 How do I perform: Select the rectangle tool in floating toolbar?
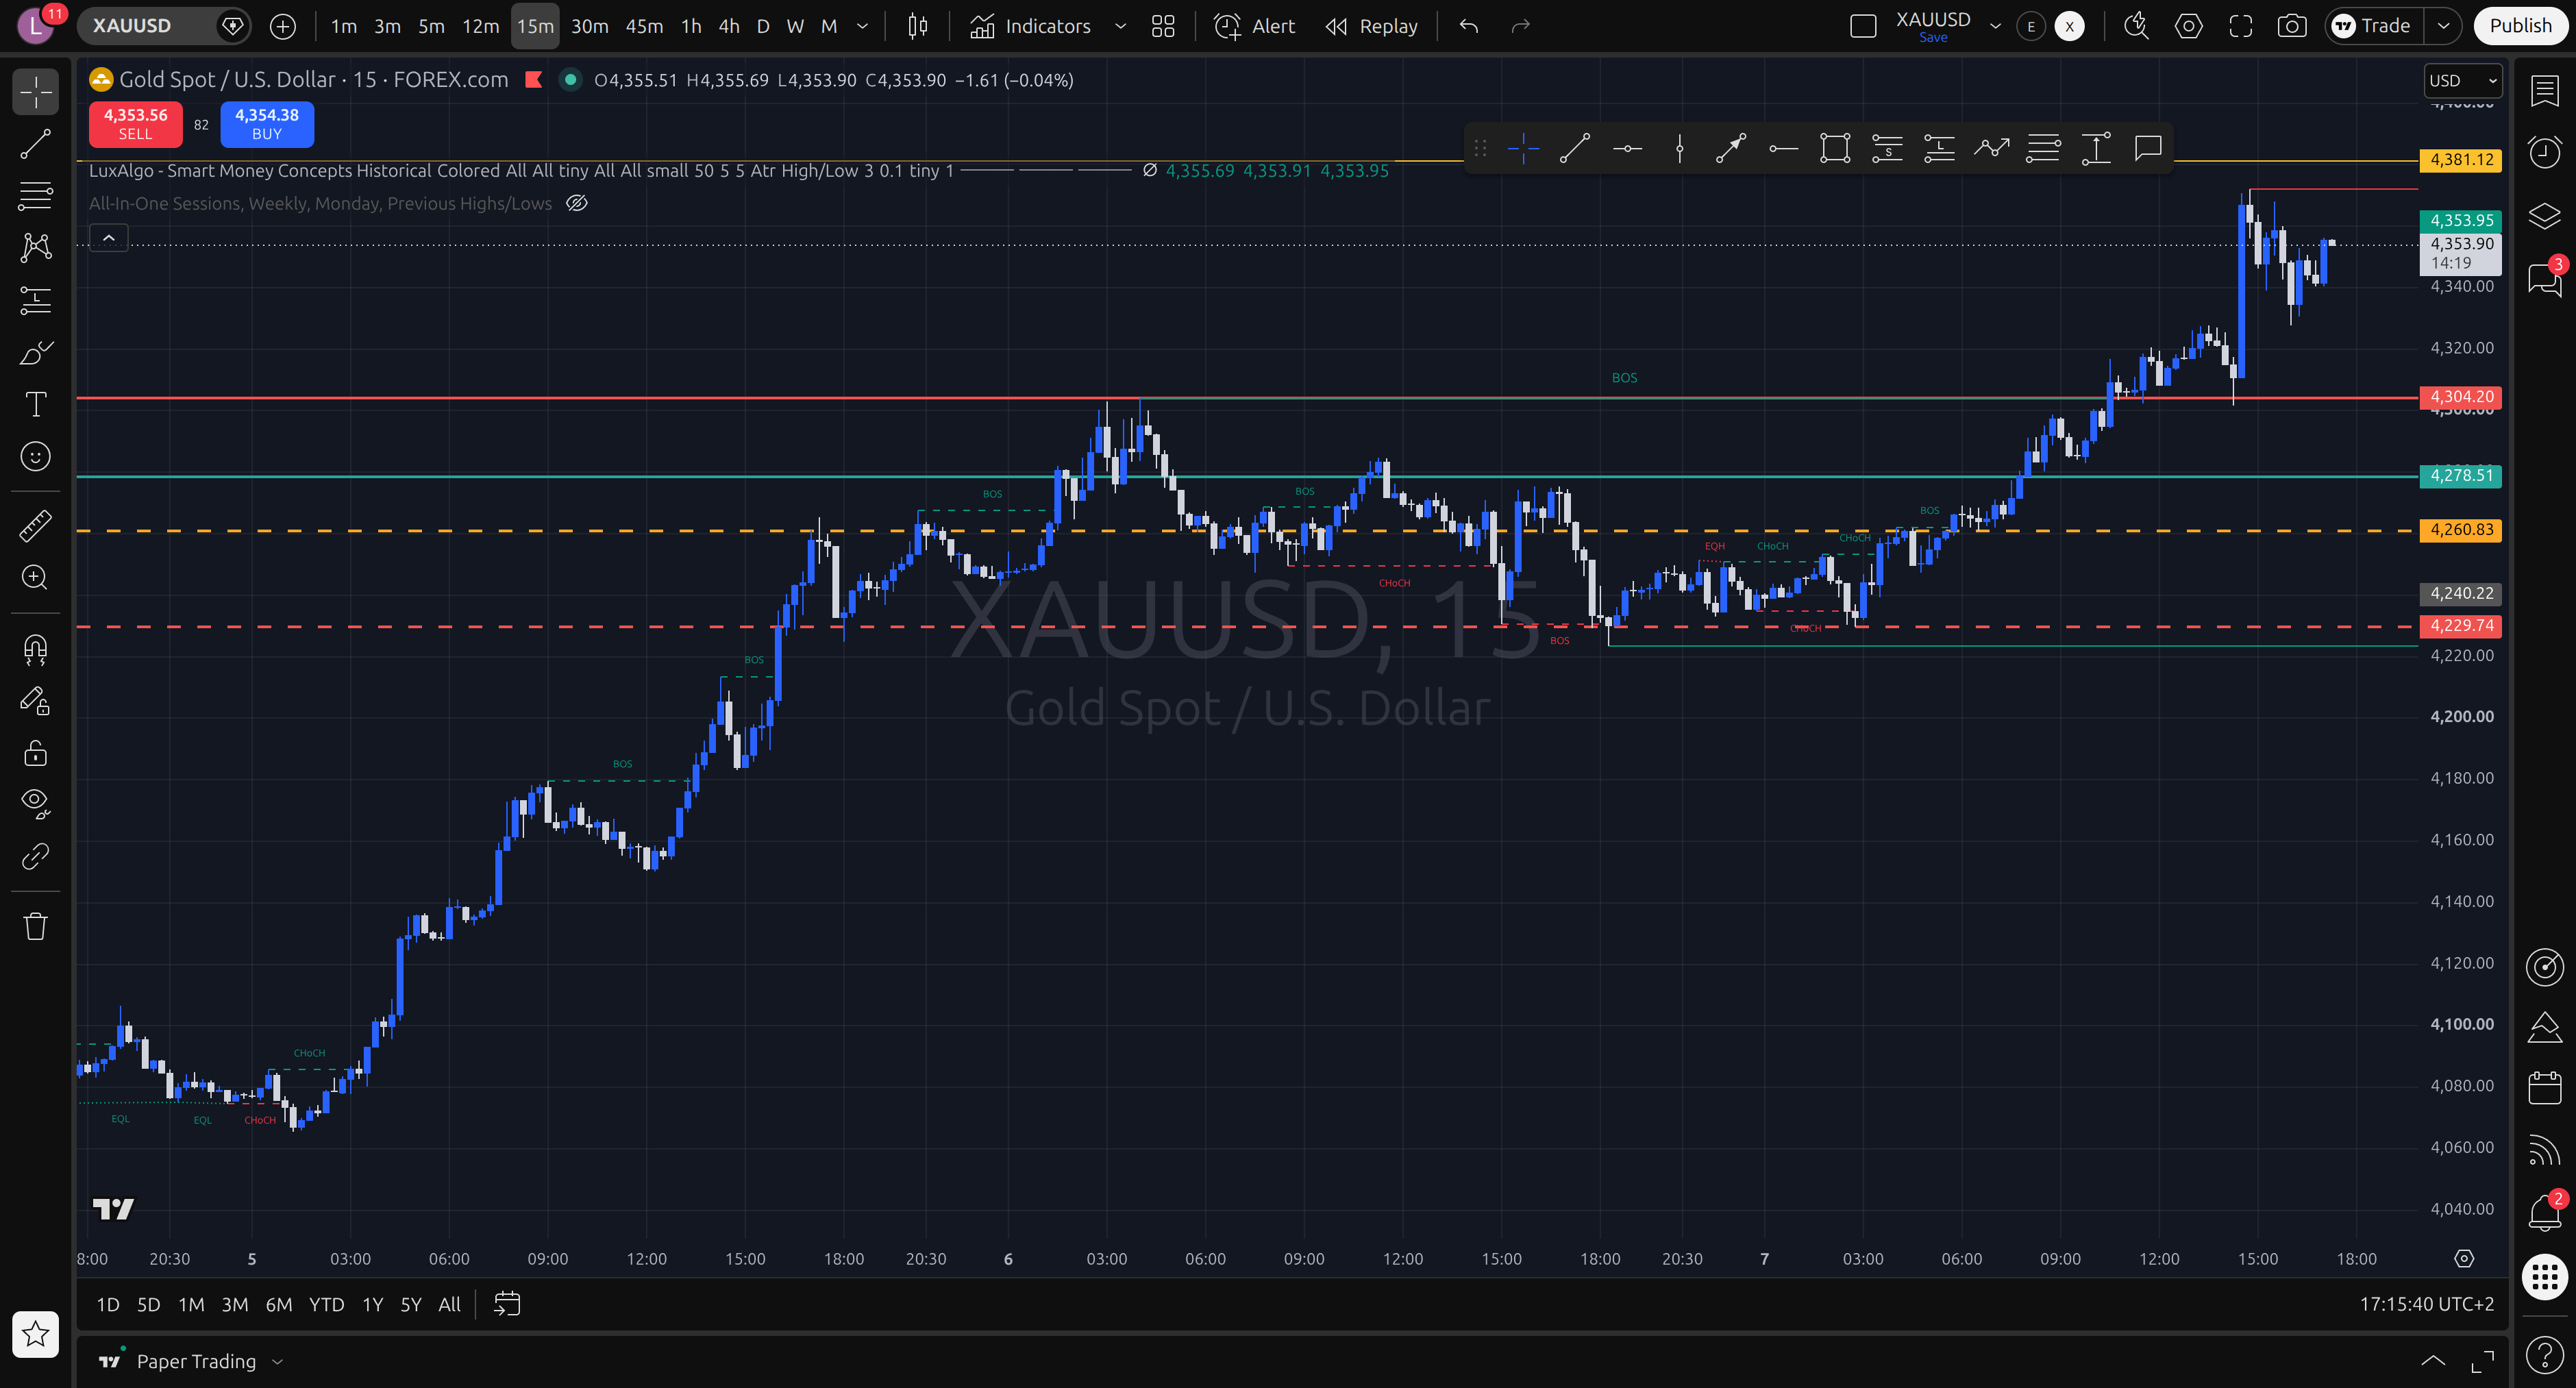(1835, 148)
